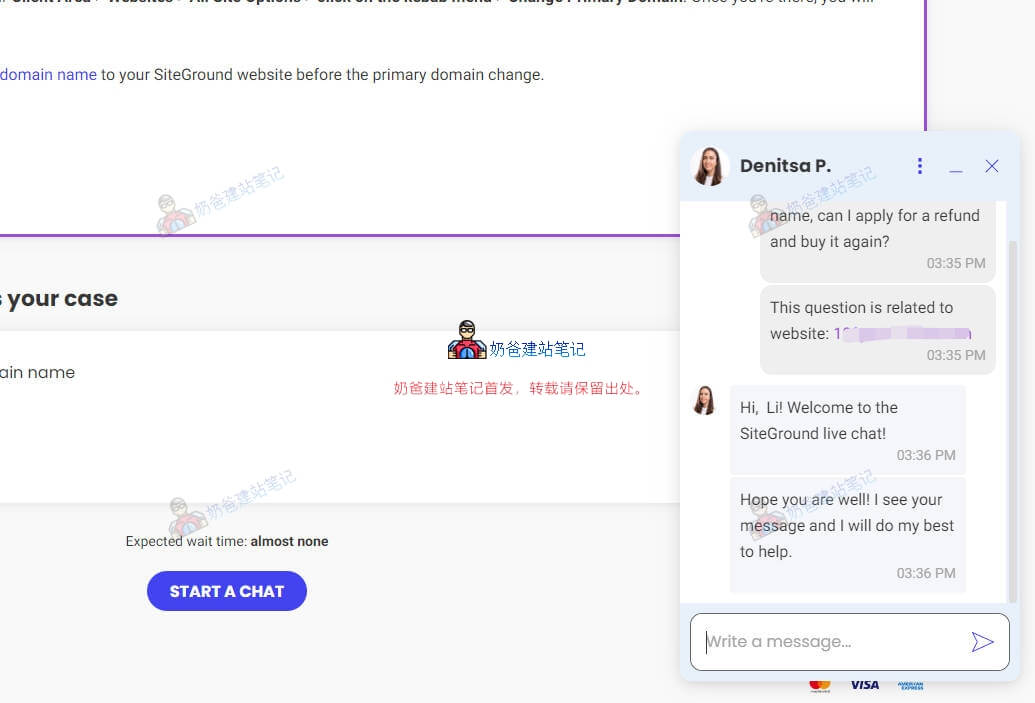Image resolution: width=1035 pixels, height=703 pixels.
Task: Click the "Expected wait time" text
Action: pyautogui.click(x=226, y=541)
